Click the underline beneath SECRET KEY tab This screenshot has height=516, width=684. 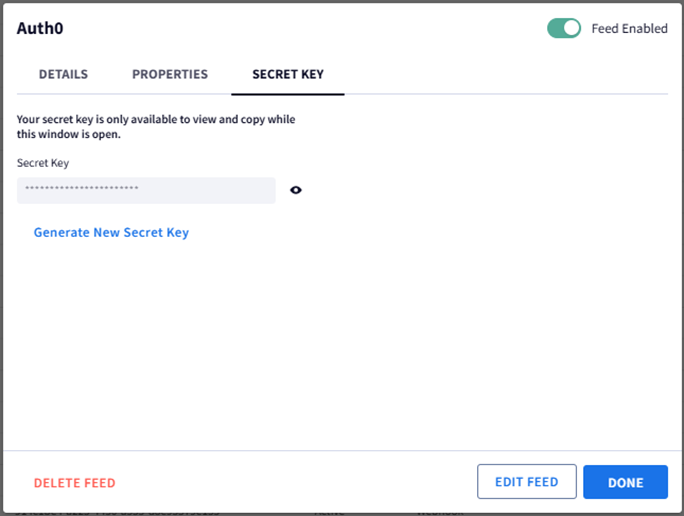pyautogui.click(x=288, y=94)
